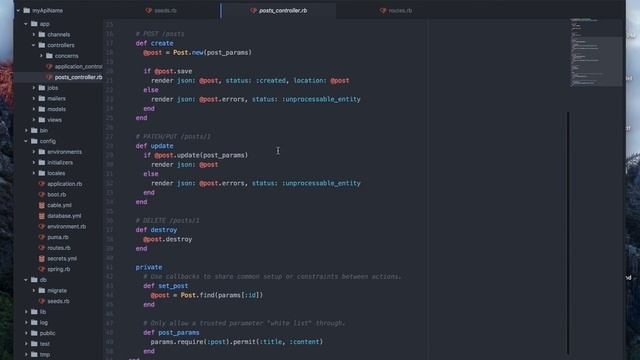This screenshot has width=640, height=360.
Task: Select the posts_controller.rb editor tab
Action: [278, 11]
